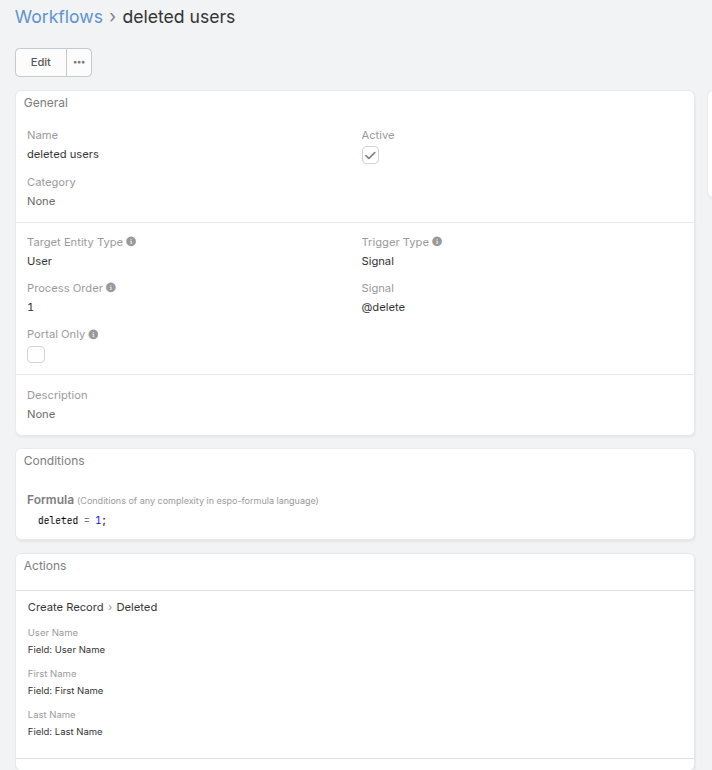Click the Trigger Type value 'Signal'
Screen dimensions: 712x770
[378, 261]
